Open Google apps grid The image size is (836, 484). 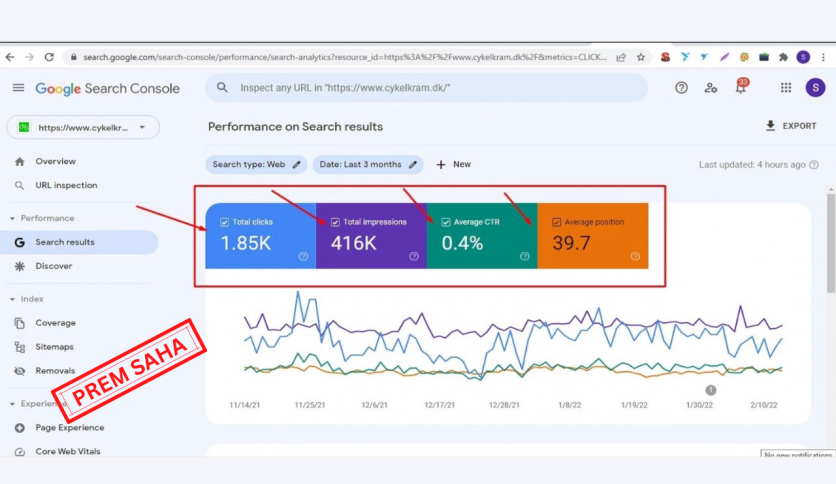[x=786, y=88]
